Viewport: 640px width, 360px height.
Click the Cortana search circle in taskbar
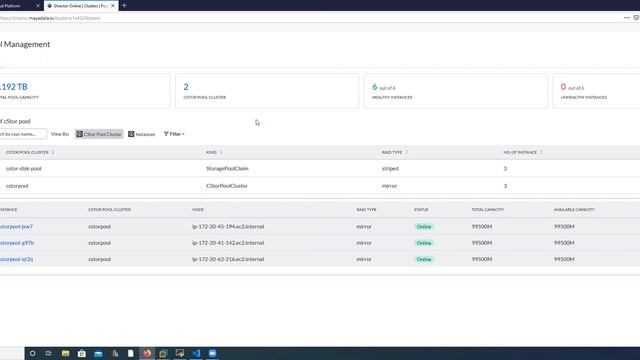32,353
